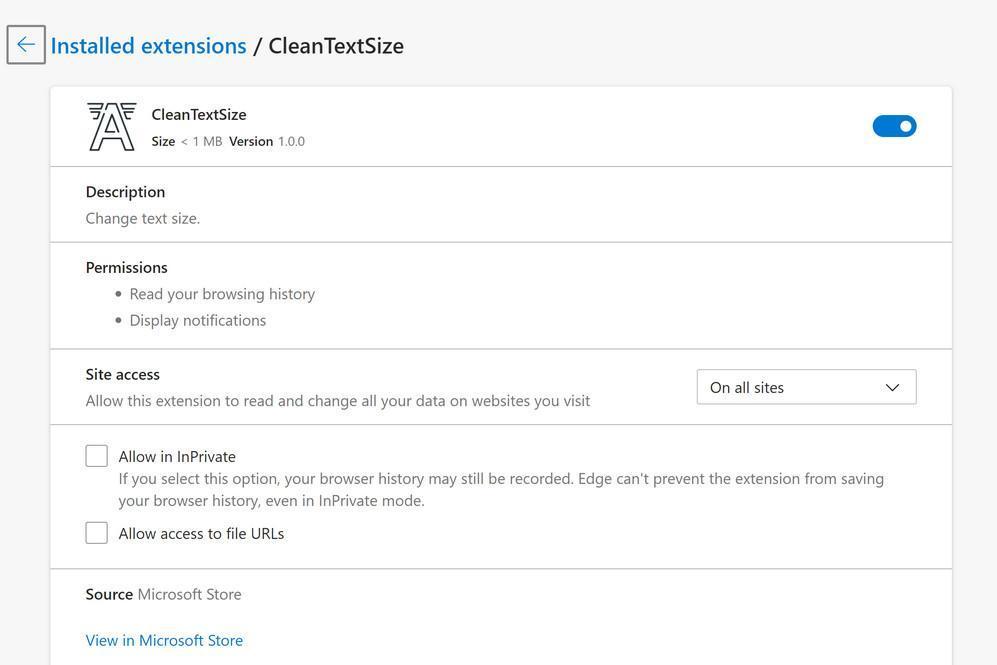
Task: Click the Description heading
Action: pos(125,192)
